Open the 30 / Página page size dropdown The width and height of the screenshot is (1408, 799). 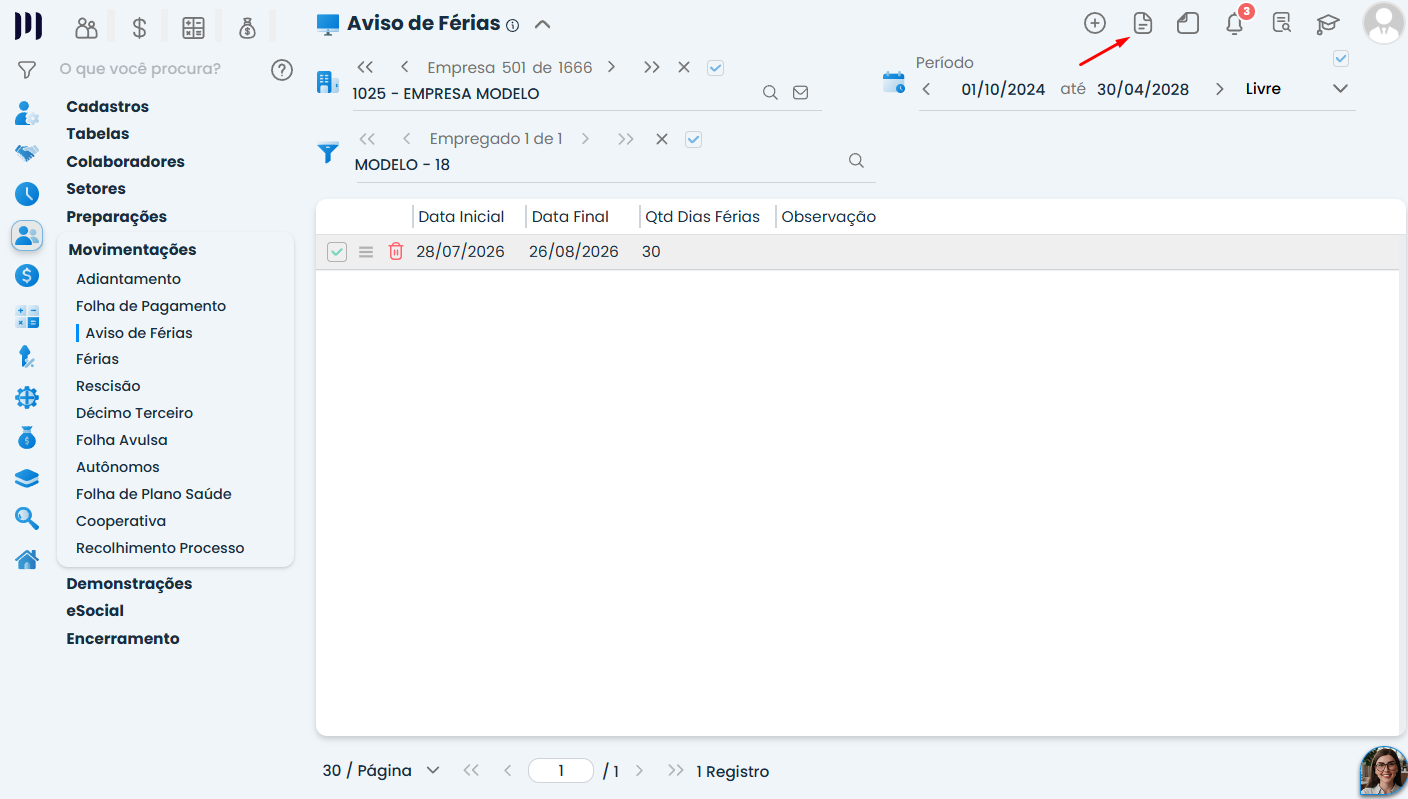381,771
